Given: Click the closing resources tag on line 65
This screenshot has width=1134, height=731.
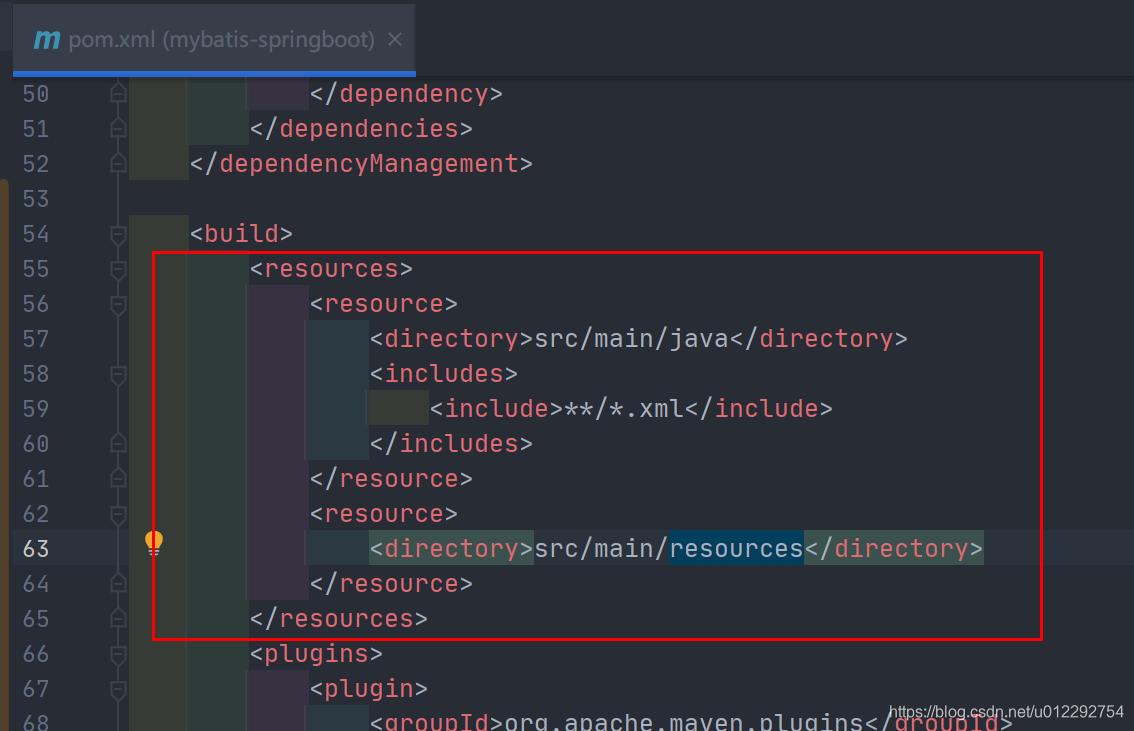Looking at the screenshot, I should point(338,619).
